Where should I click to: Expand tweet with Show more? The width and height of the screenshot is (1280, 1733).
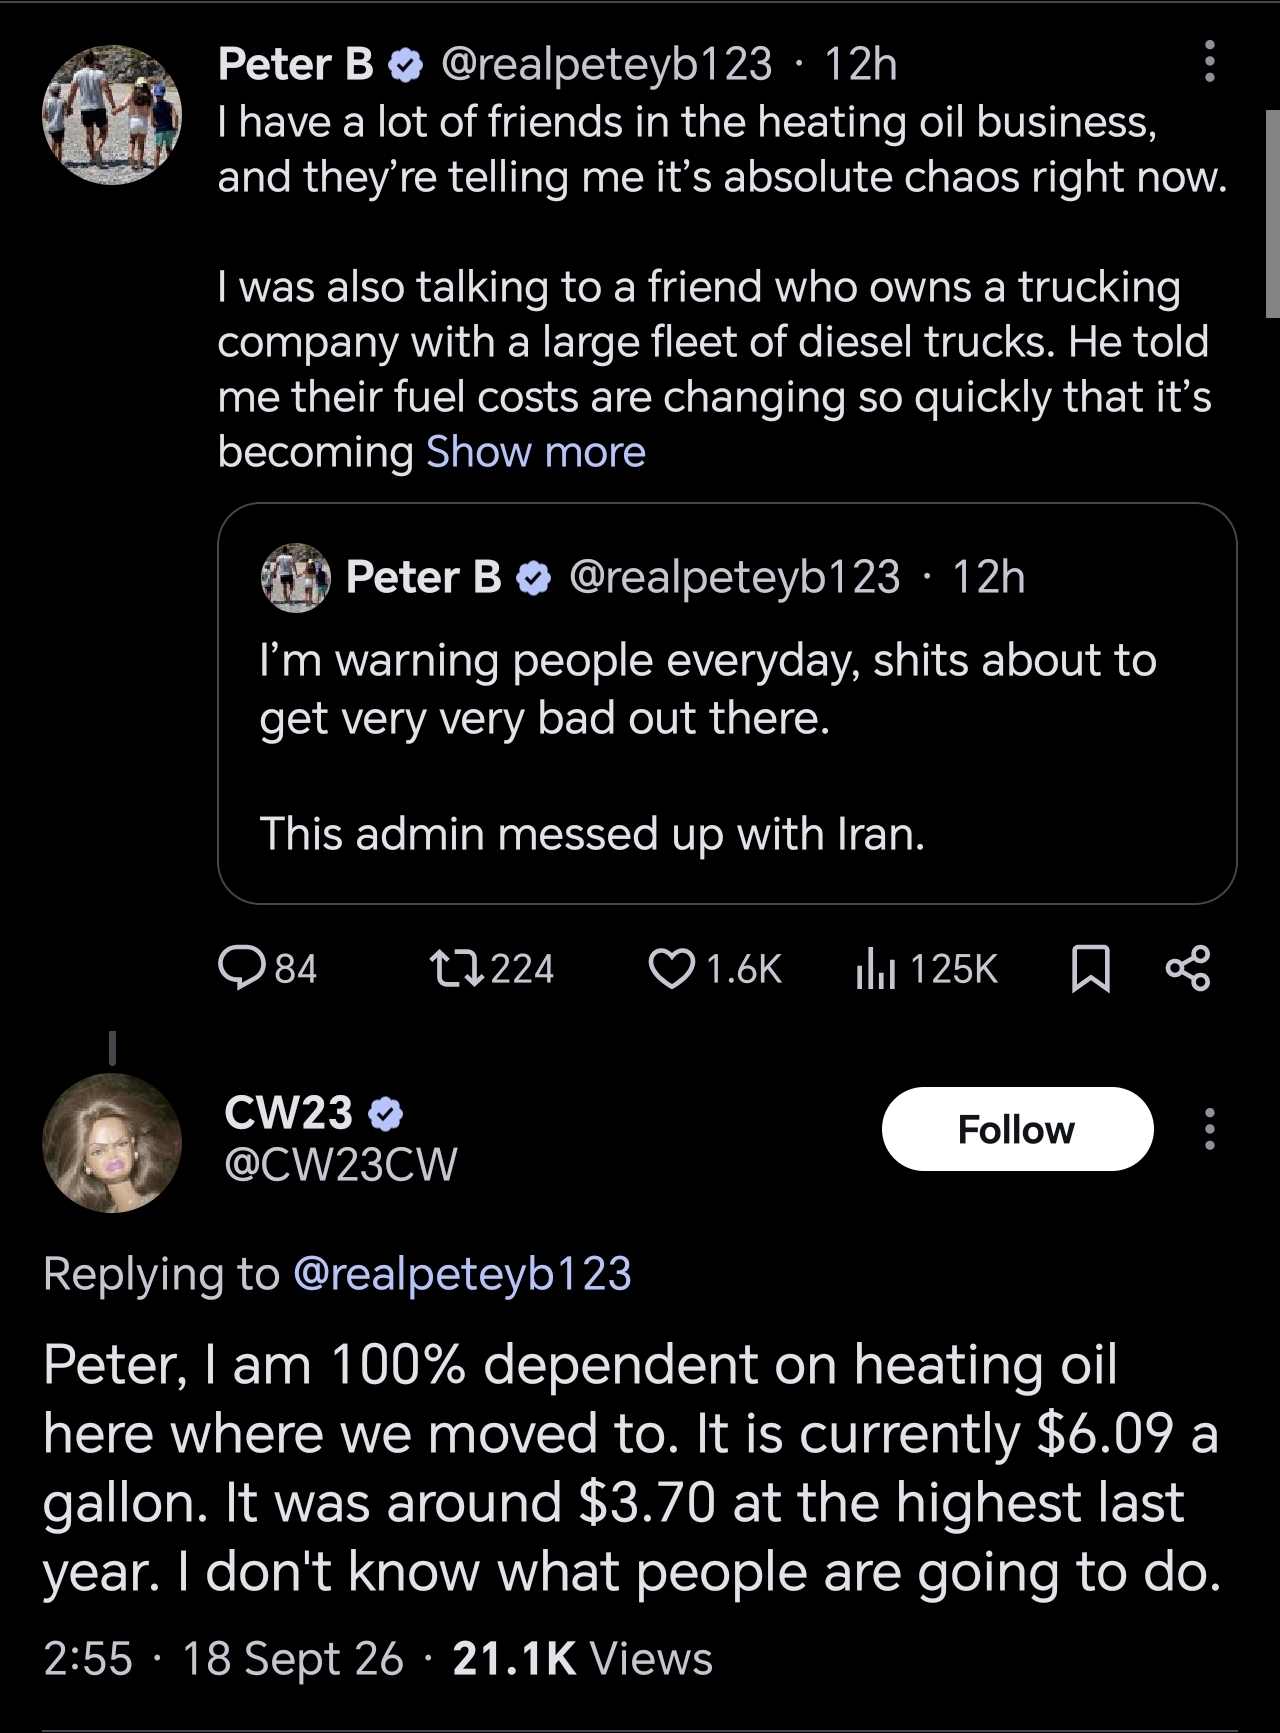[x=536, y=452]
